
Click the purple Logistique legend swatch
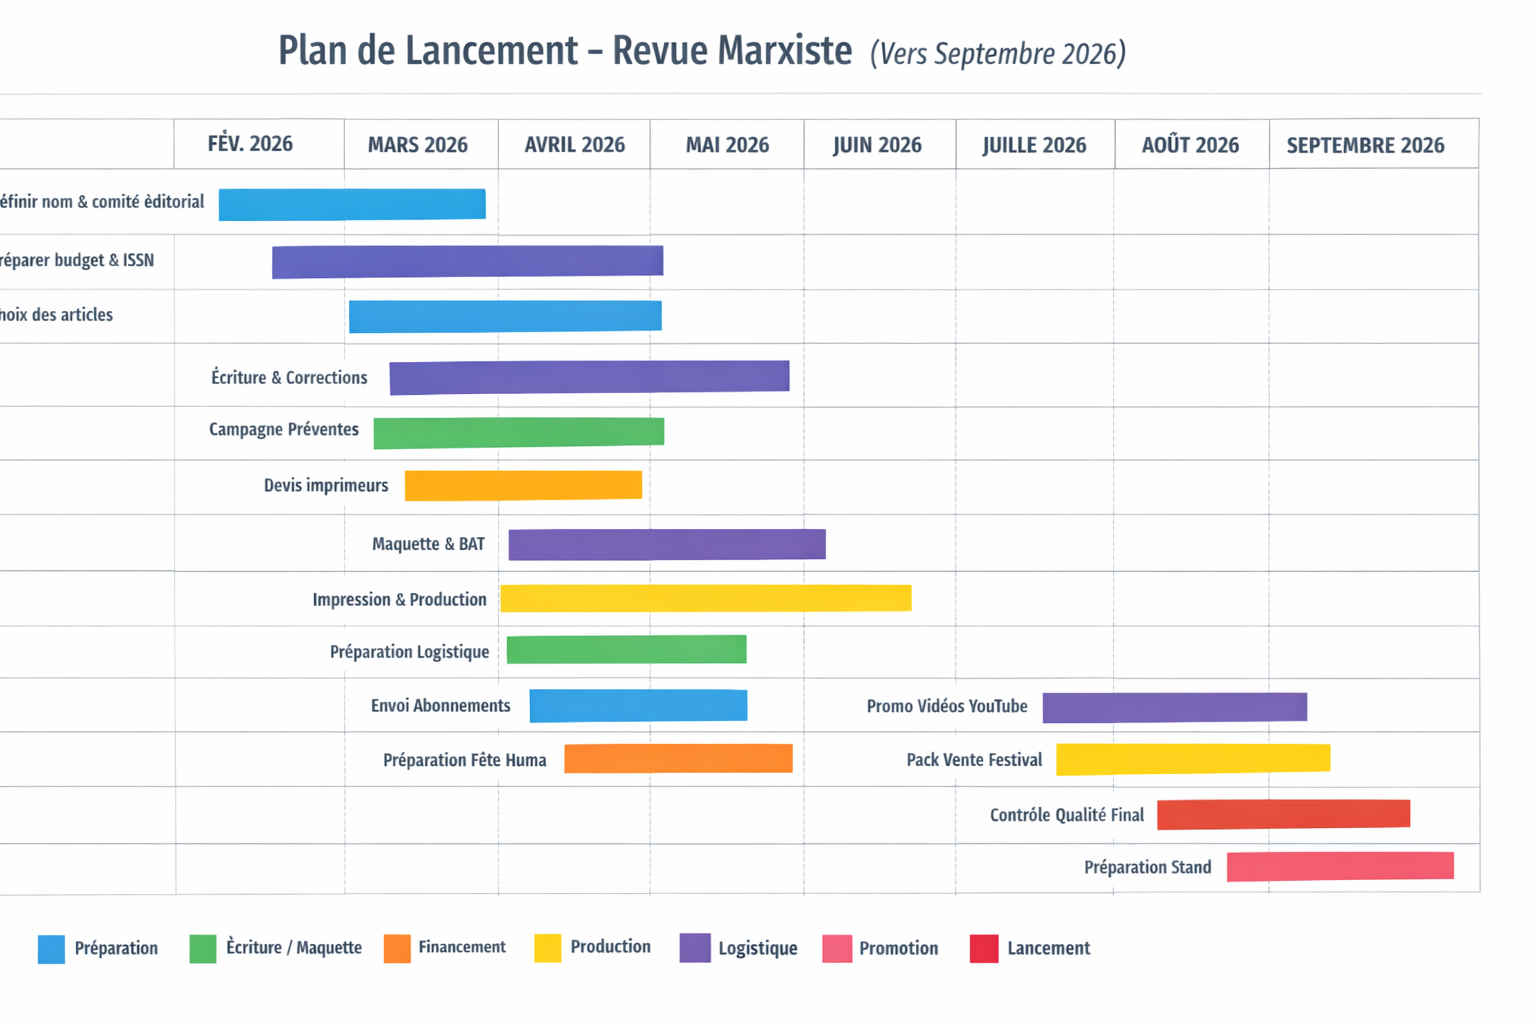[x=695, y=948]
